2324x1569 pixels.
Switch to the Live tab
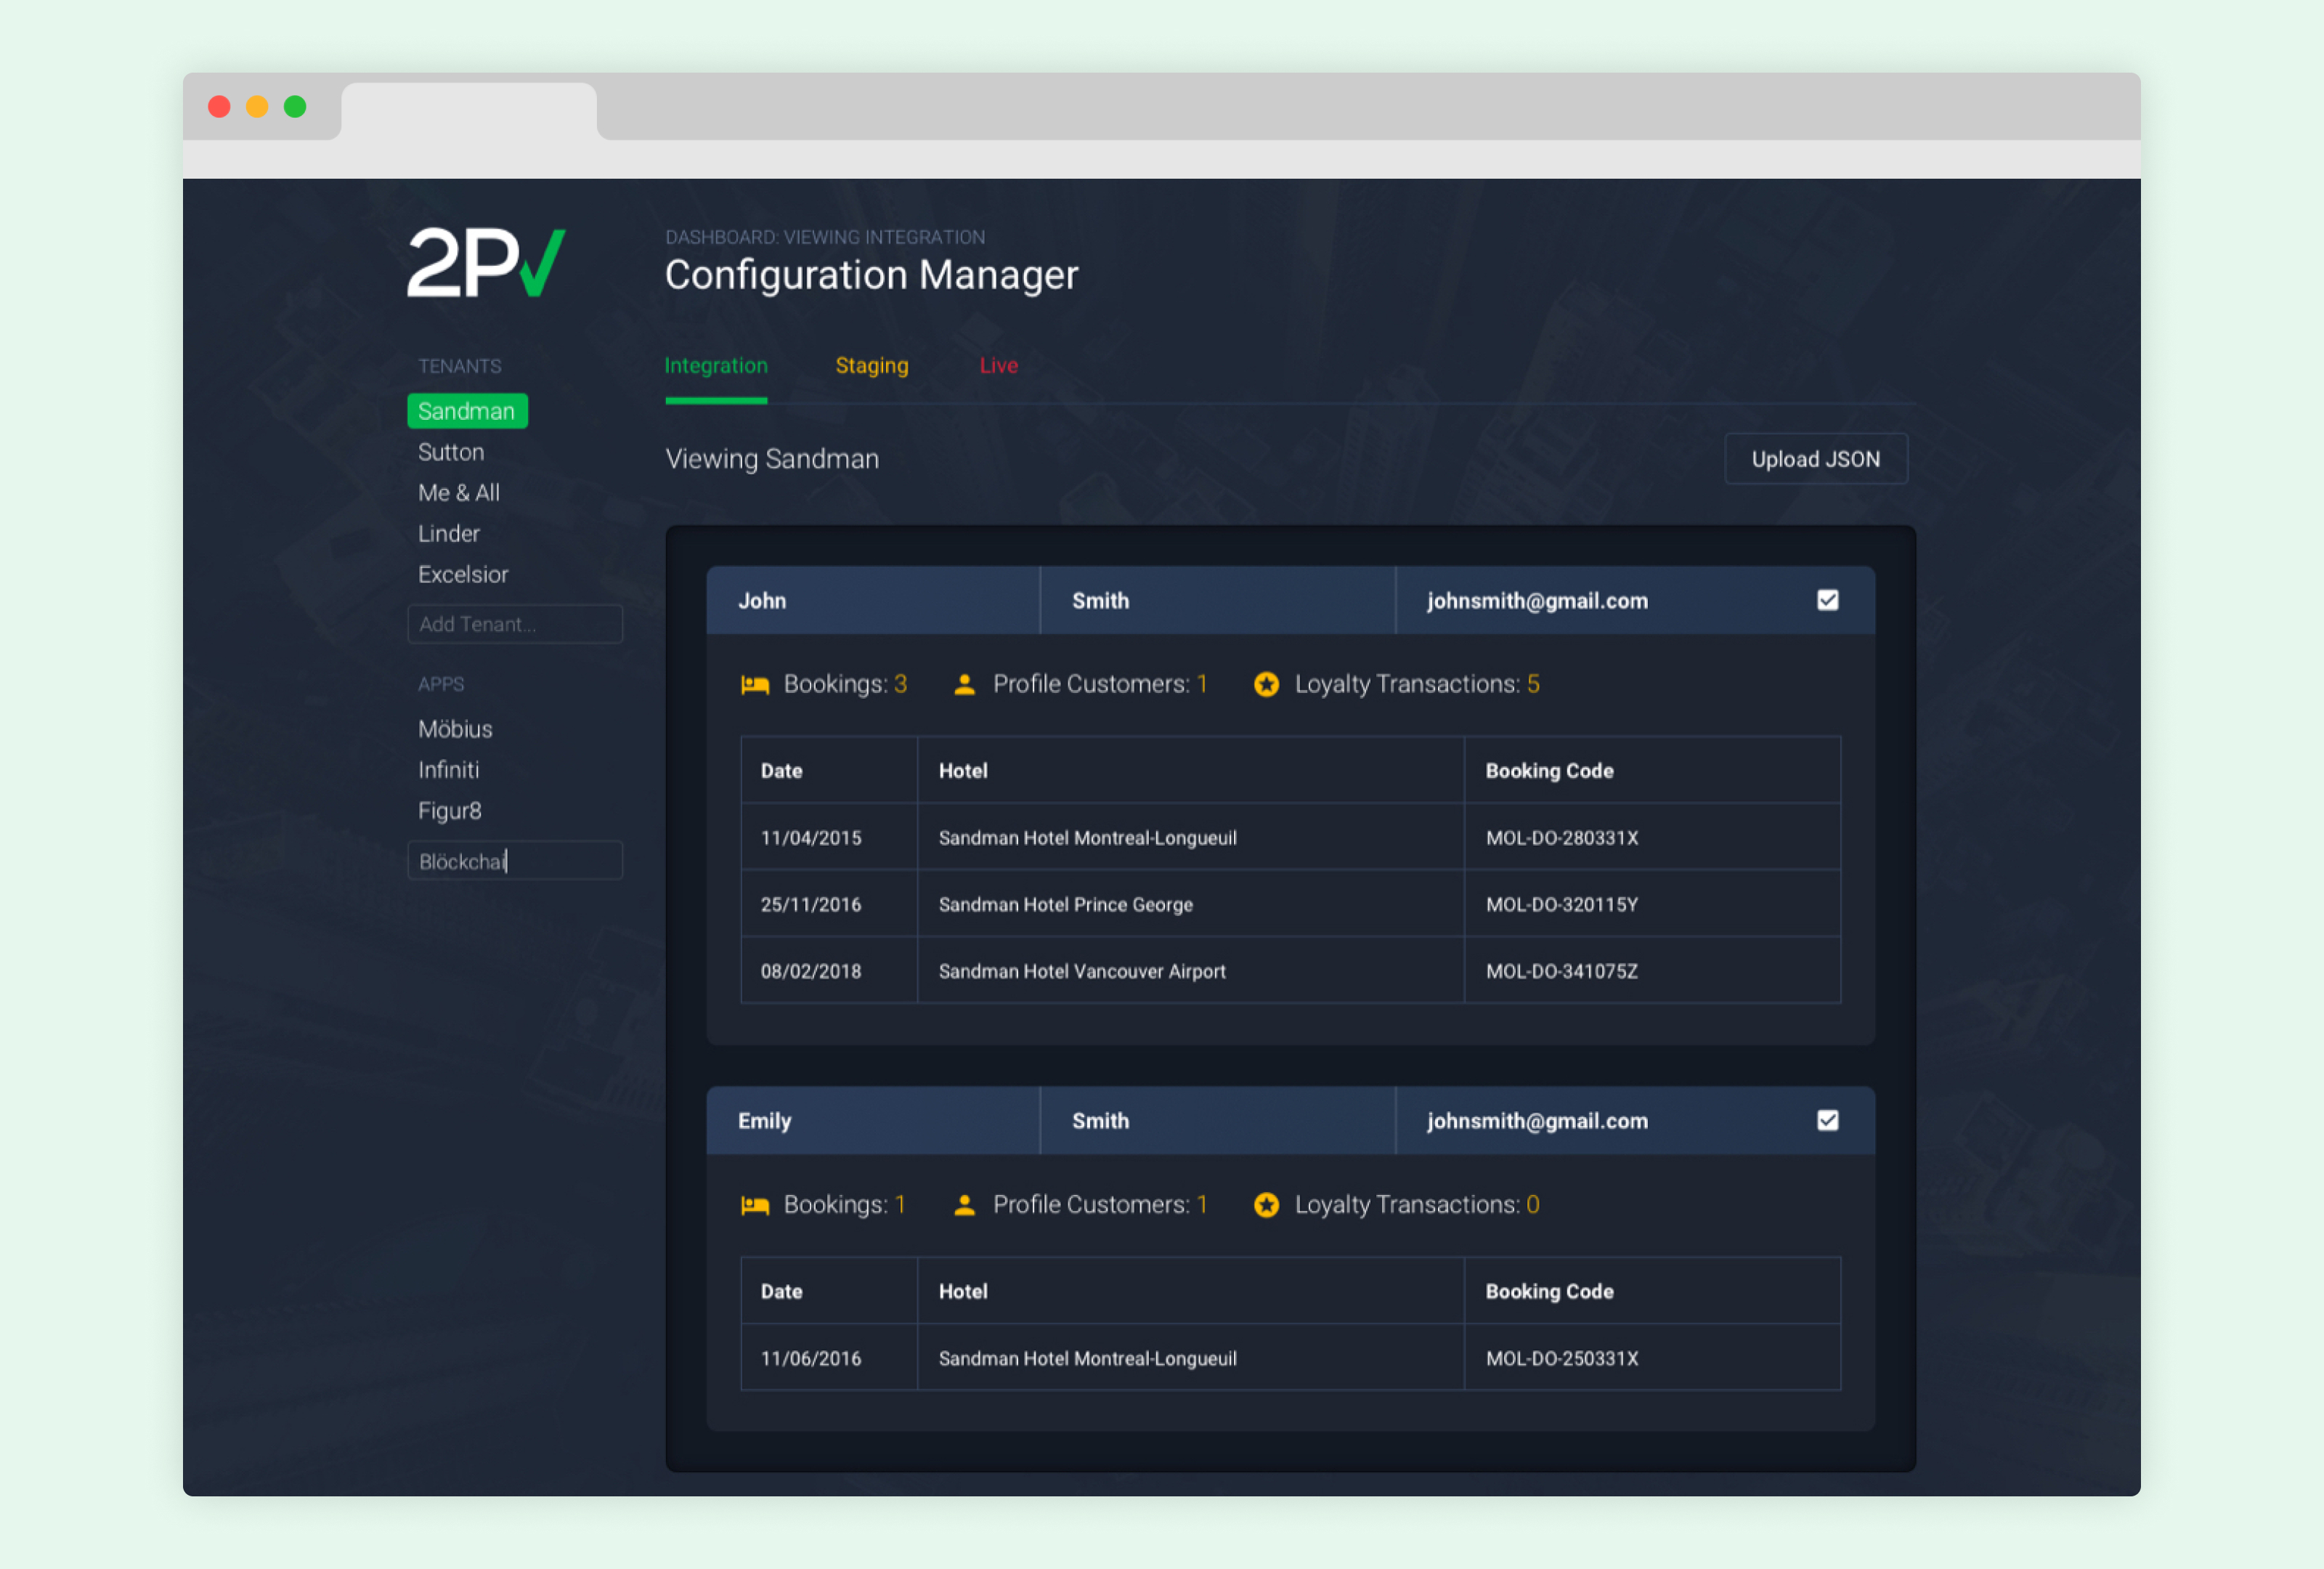tap(998, 366)
